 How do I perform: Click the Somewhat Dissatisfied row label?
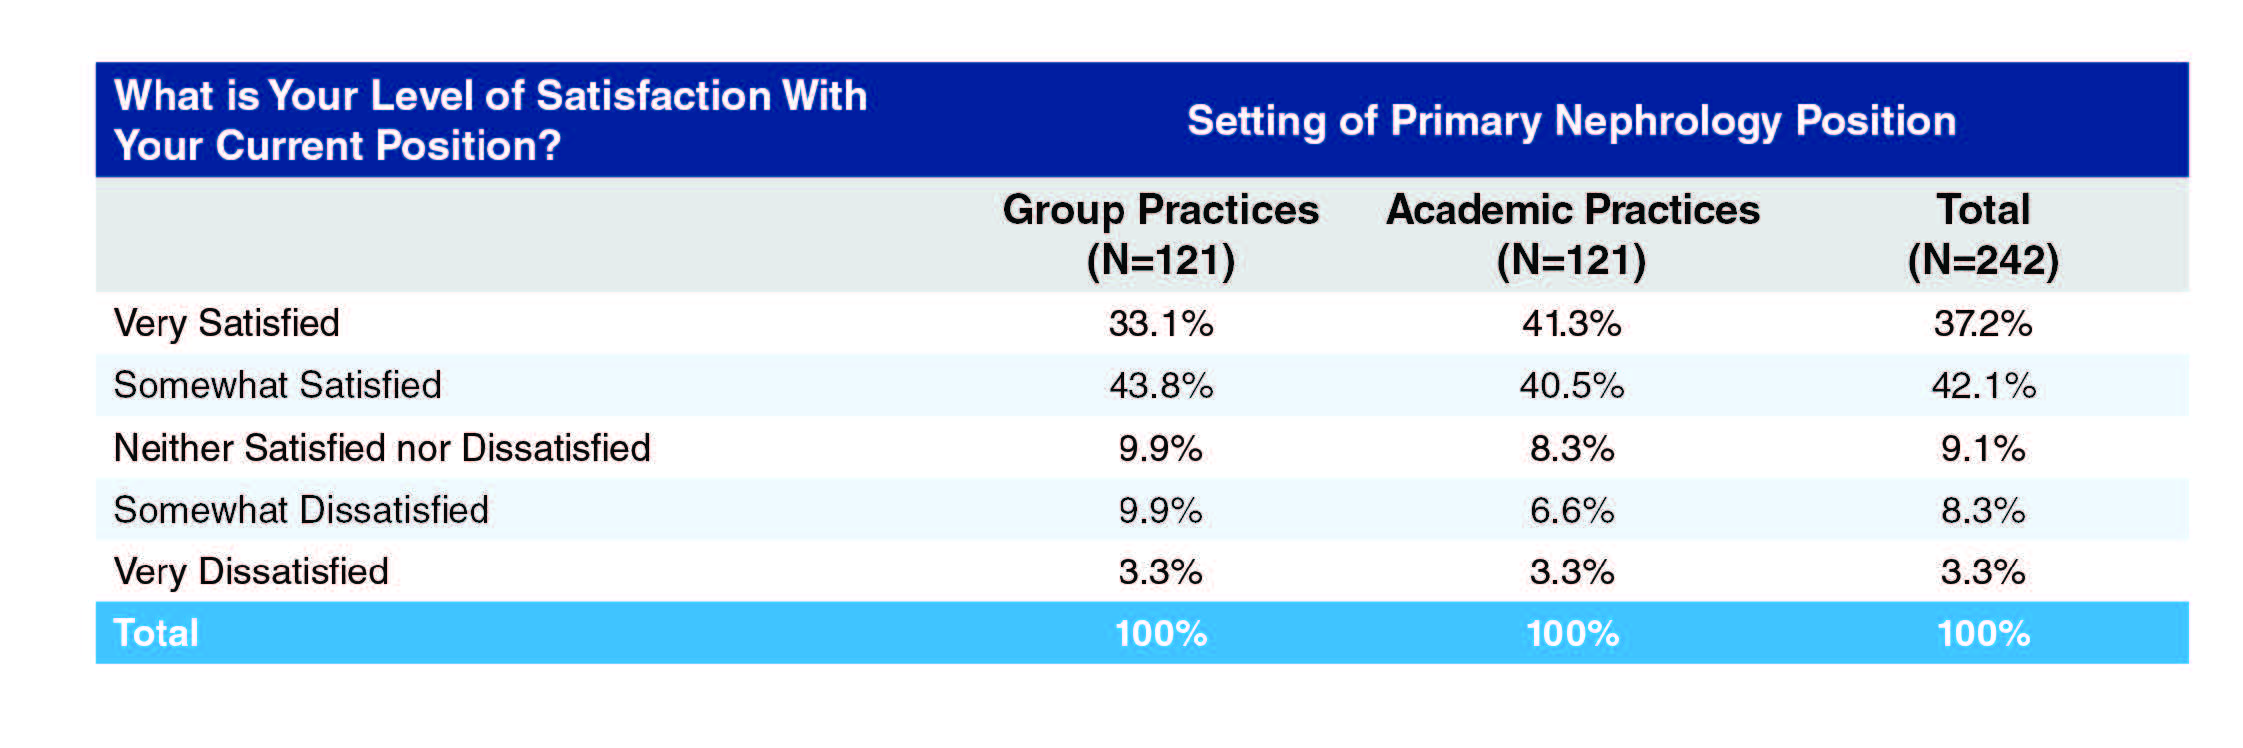(x=301, y=510)
